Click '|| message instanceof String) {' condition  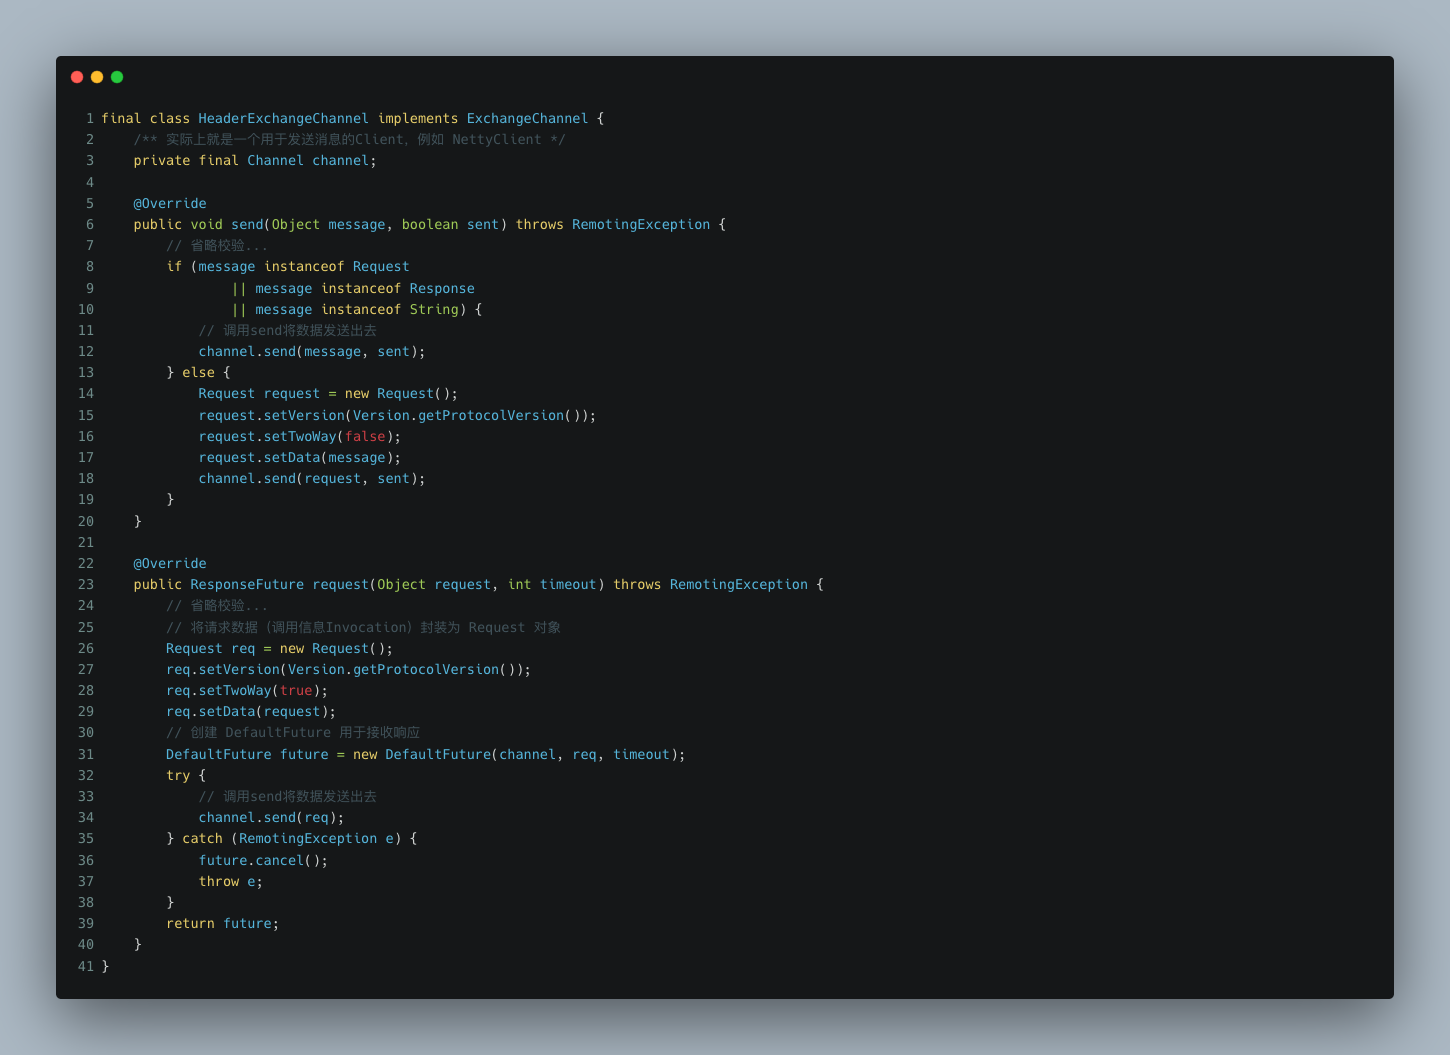tap(357, 309)
